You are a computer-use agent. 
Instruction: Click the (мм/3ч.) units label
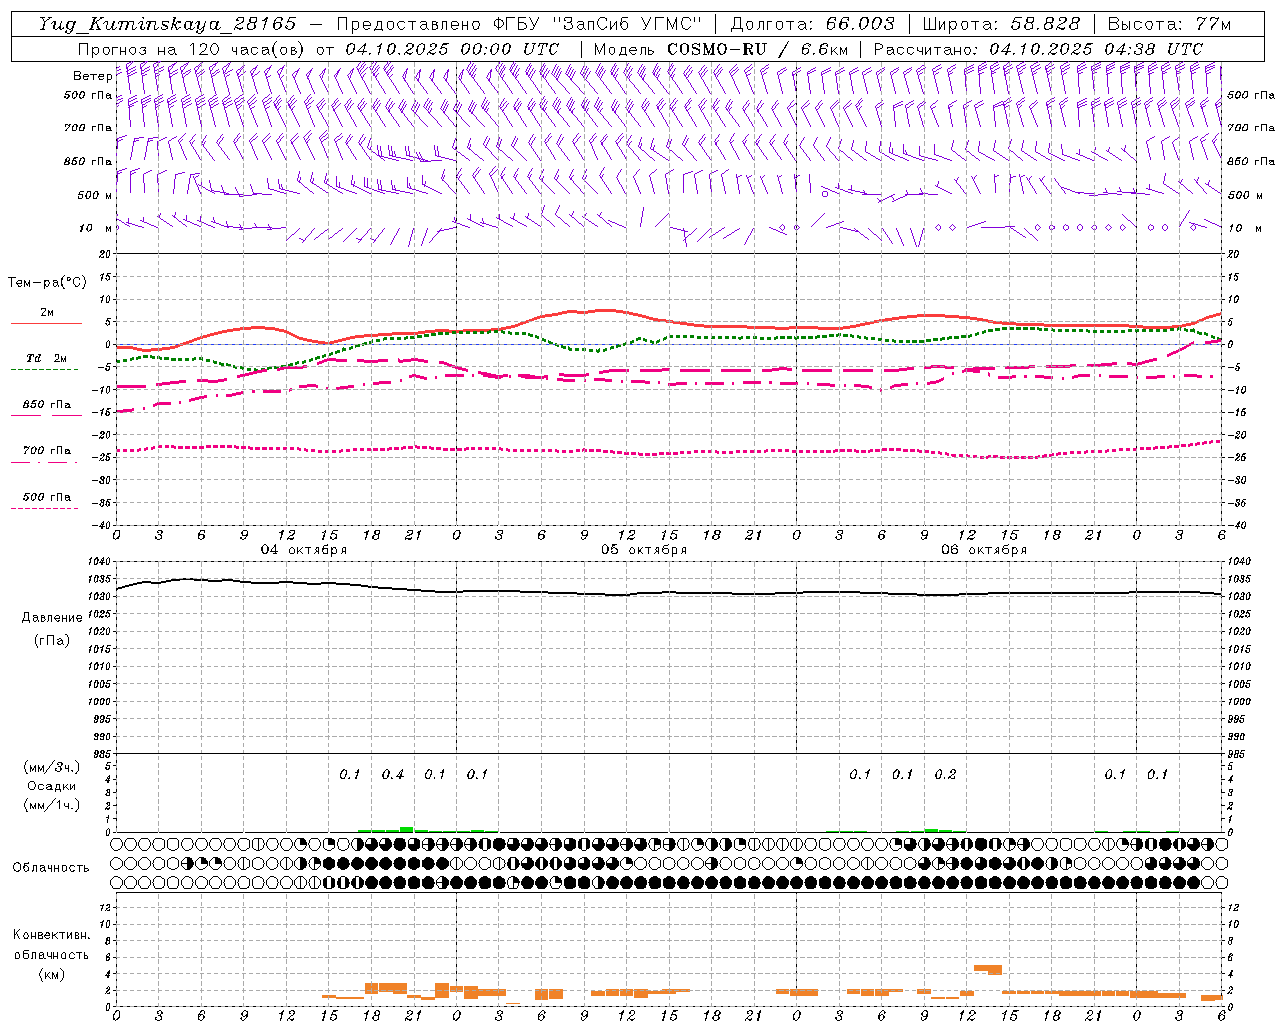pyautogui.click(x=52, y=767)
